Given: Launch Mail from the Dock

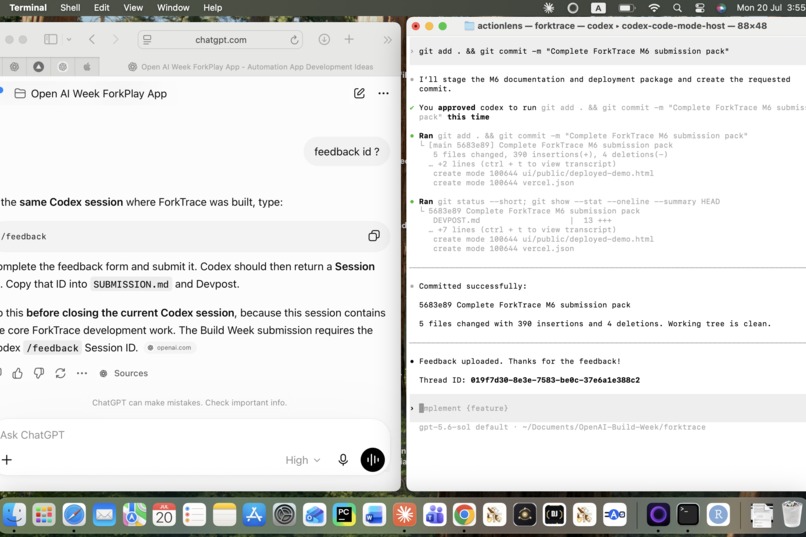Looking at the screenshot, I should tap(104, 514).
